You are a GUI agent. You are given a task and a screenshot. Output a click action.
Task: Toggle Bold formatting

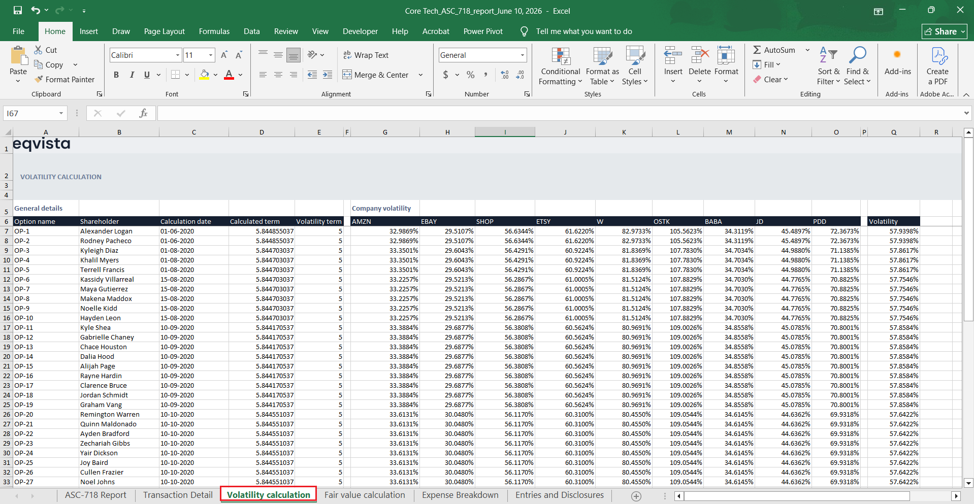(x=116, y=75)
